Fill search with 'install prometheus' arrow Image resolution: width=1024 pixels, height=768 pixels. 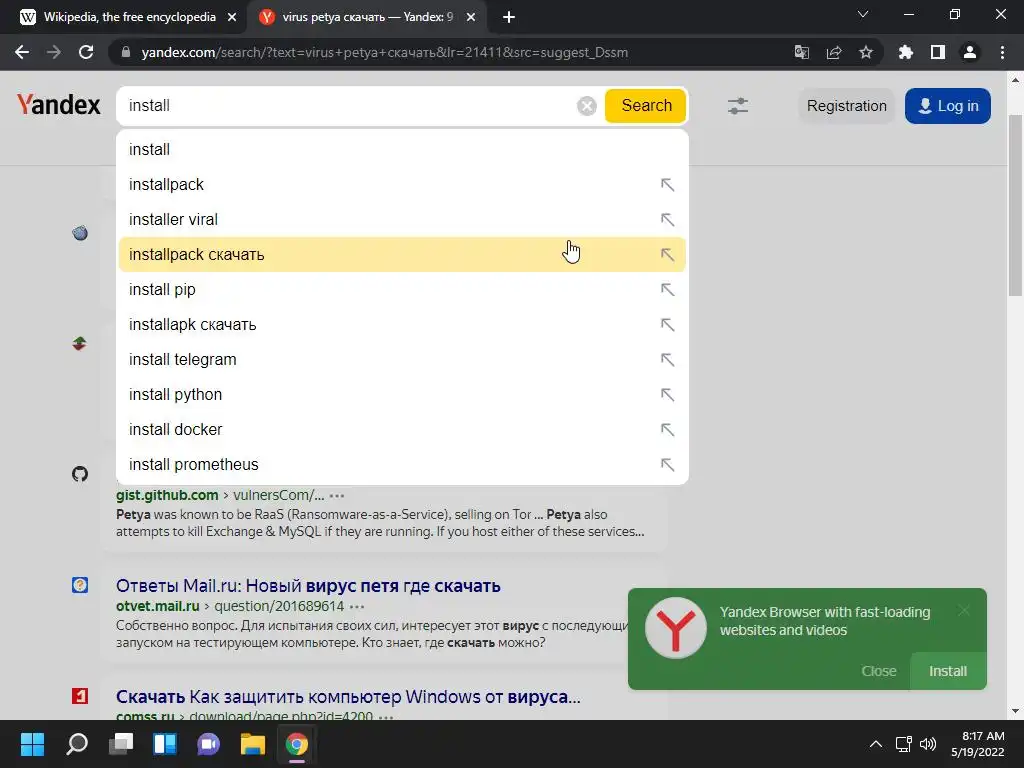(x=667, y=464)
